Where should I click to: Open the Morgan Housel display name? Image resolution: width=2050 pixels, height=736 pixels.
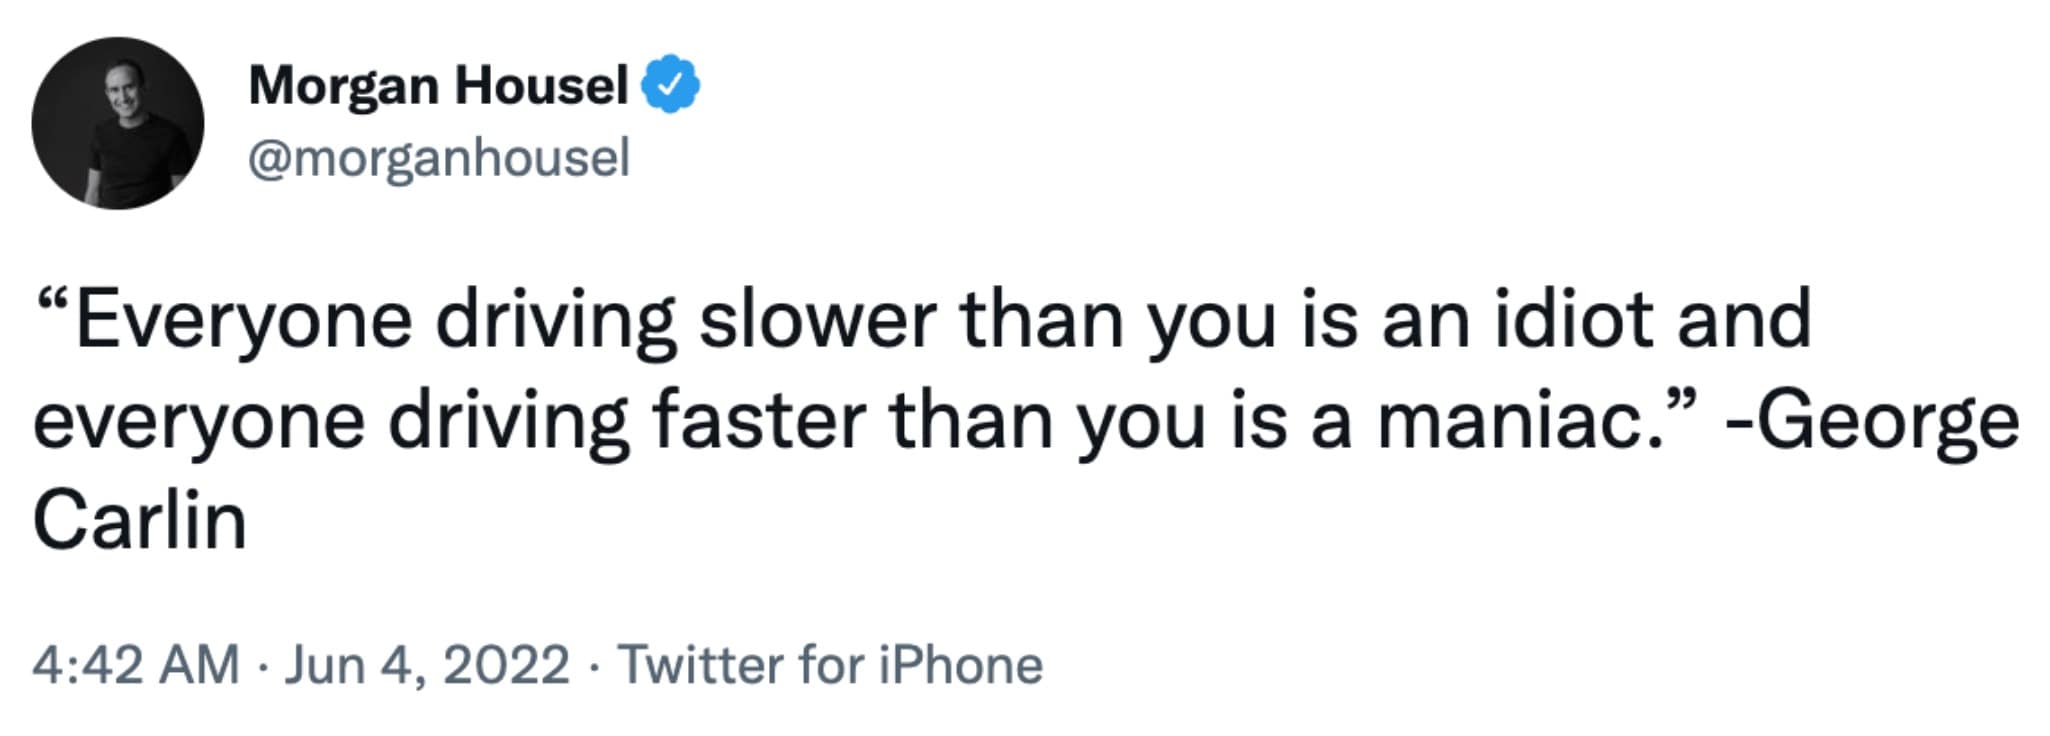point(438,85)
